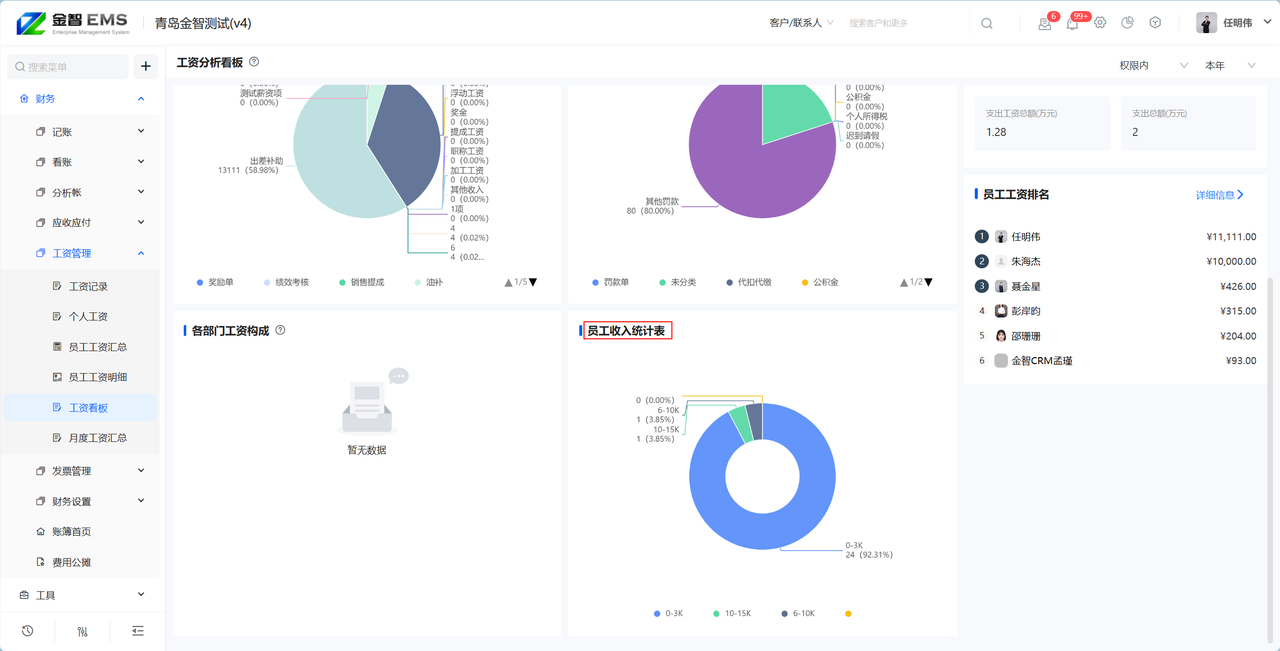Collapse the 财务 menu section
1280x651 pixels.
coord(141,99)
